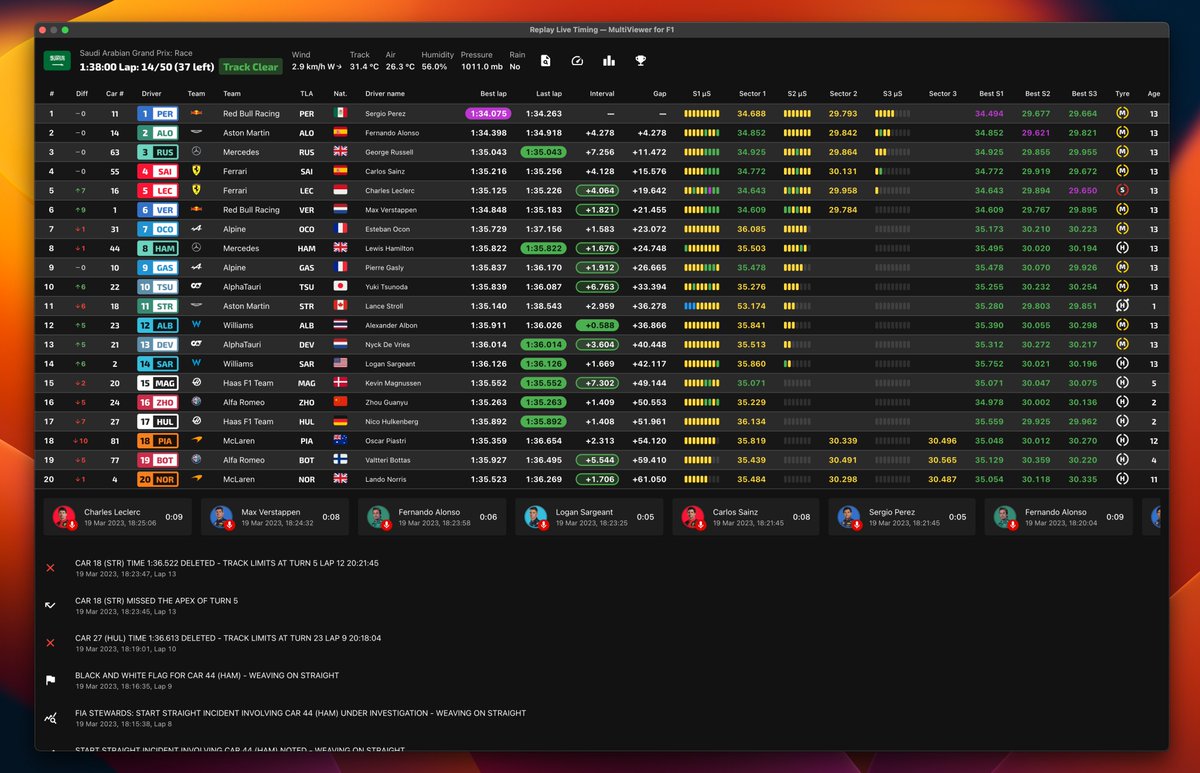
Task: Click the Saudi Arabia flag icon
Action: [x=58, y=60]
